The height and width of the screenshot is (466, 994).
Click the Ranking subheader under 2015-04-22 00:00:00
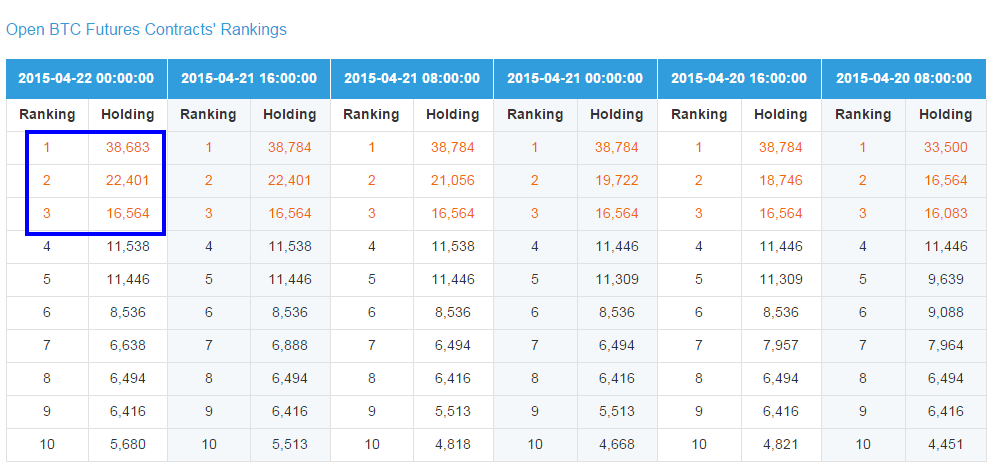[x=47, y=115]
